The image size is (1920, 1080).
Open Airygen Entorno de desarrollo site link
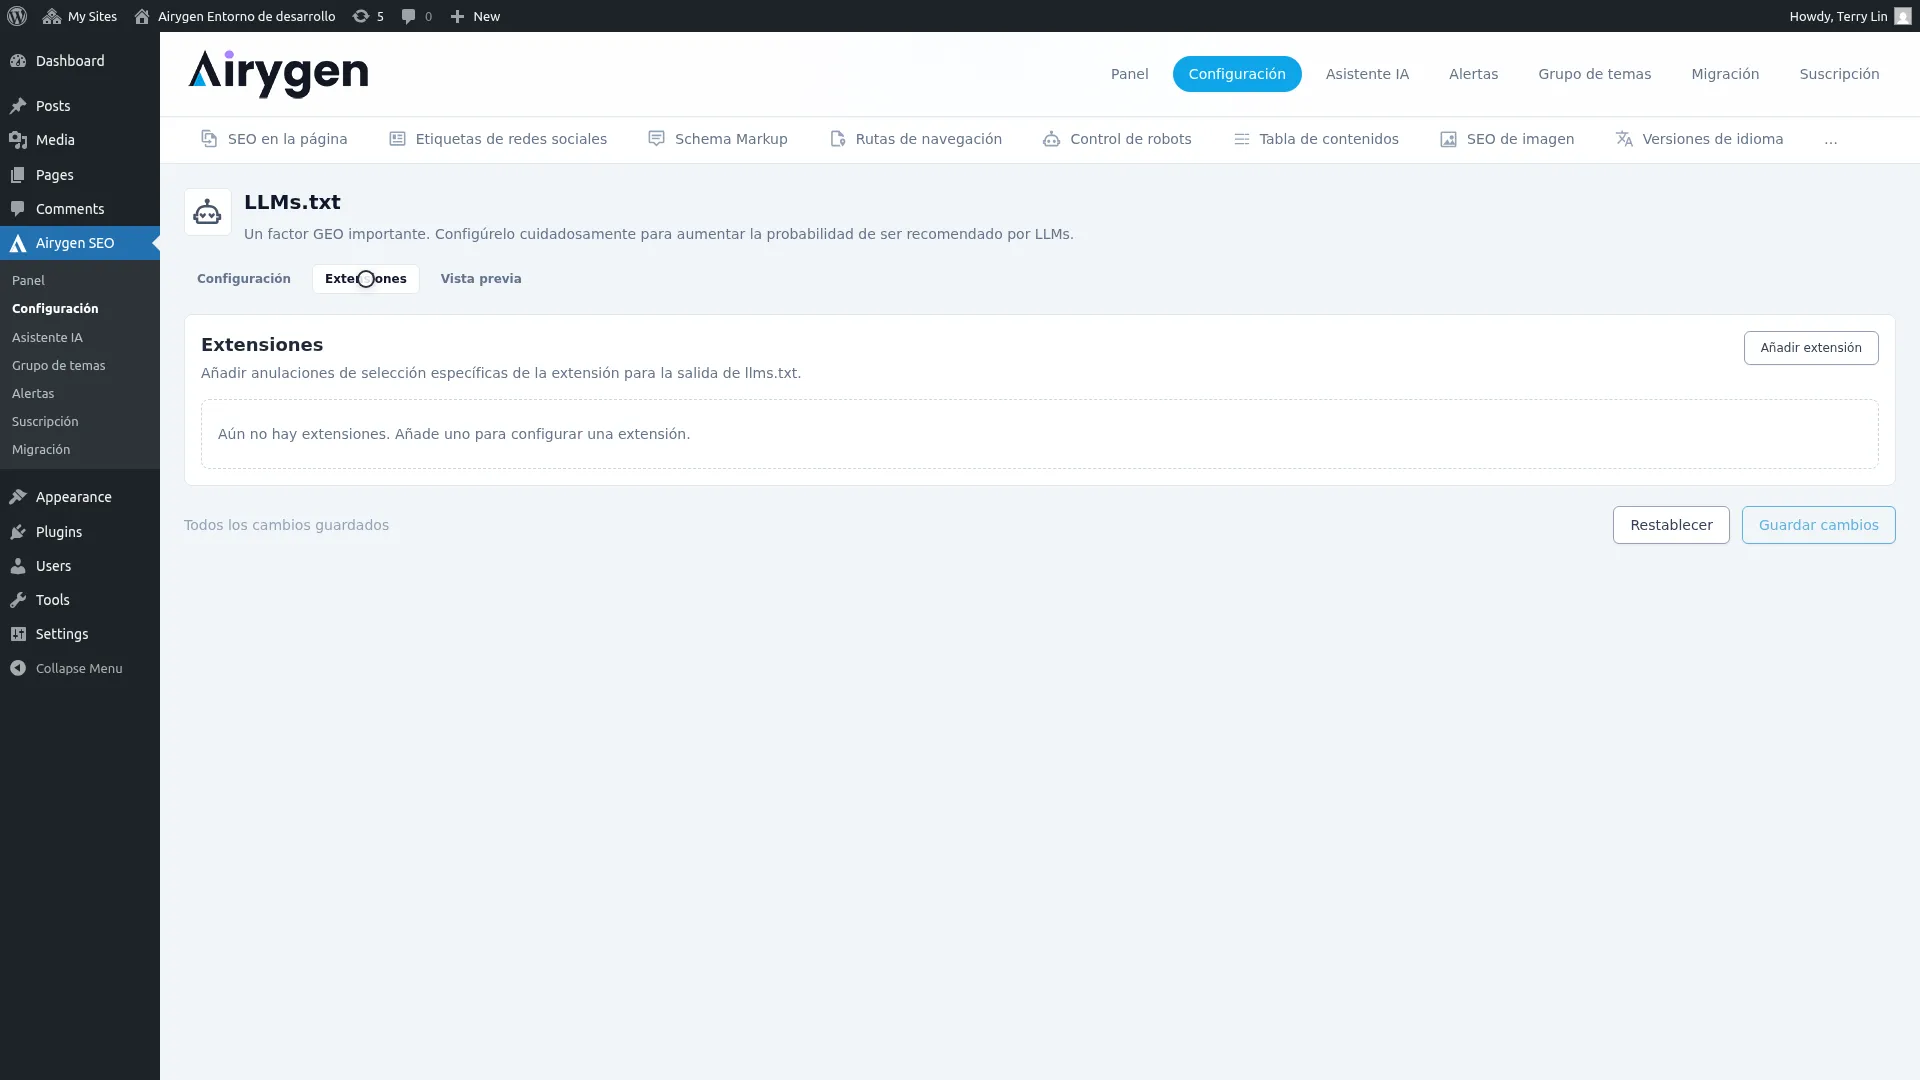(x=235, y=16)
